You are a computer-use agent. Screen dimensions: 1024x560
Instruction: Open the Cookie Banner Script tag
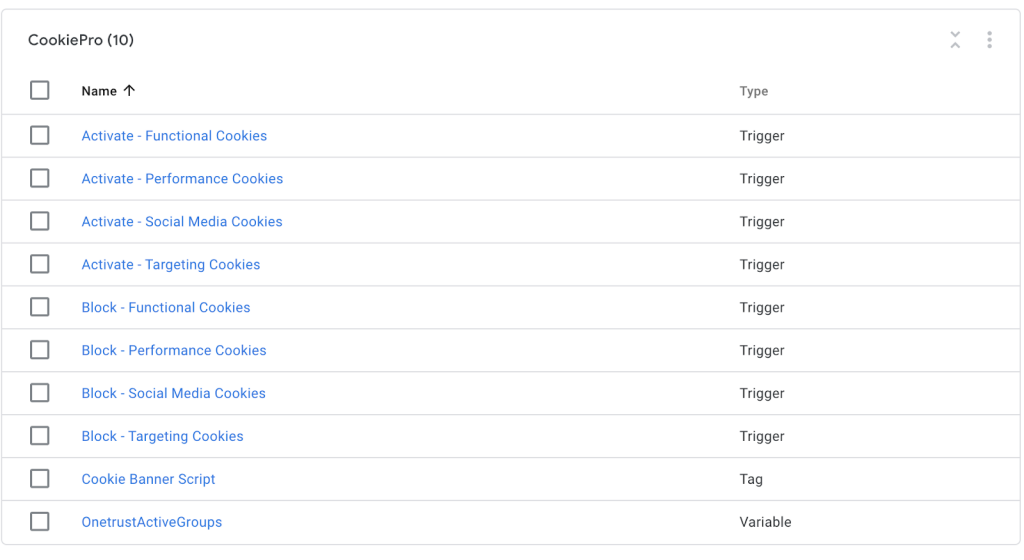pos(148,479)
